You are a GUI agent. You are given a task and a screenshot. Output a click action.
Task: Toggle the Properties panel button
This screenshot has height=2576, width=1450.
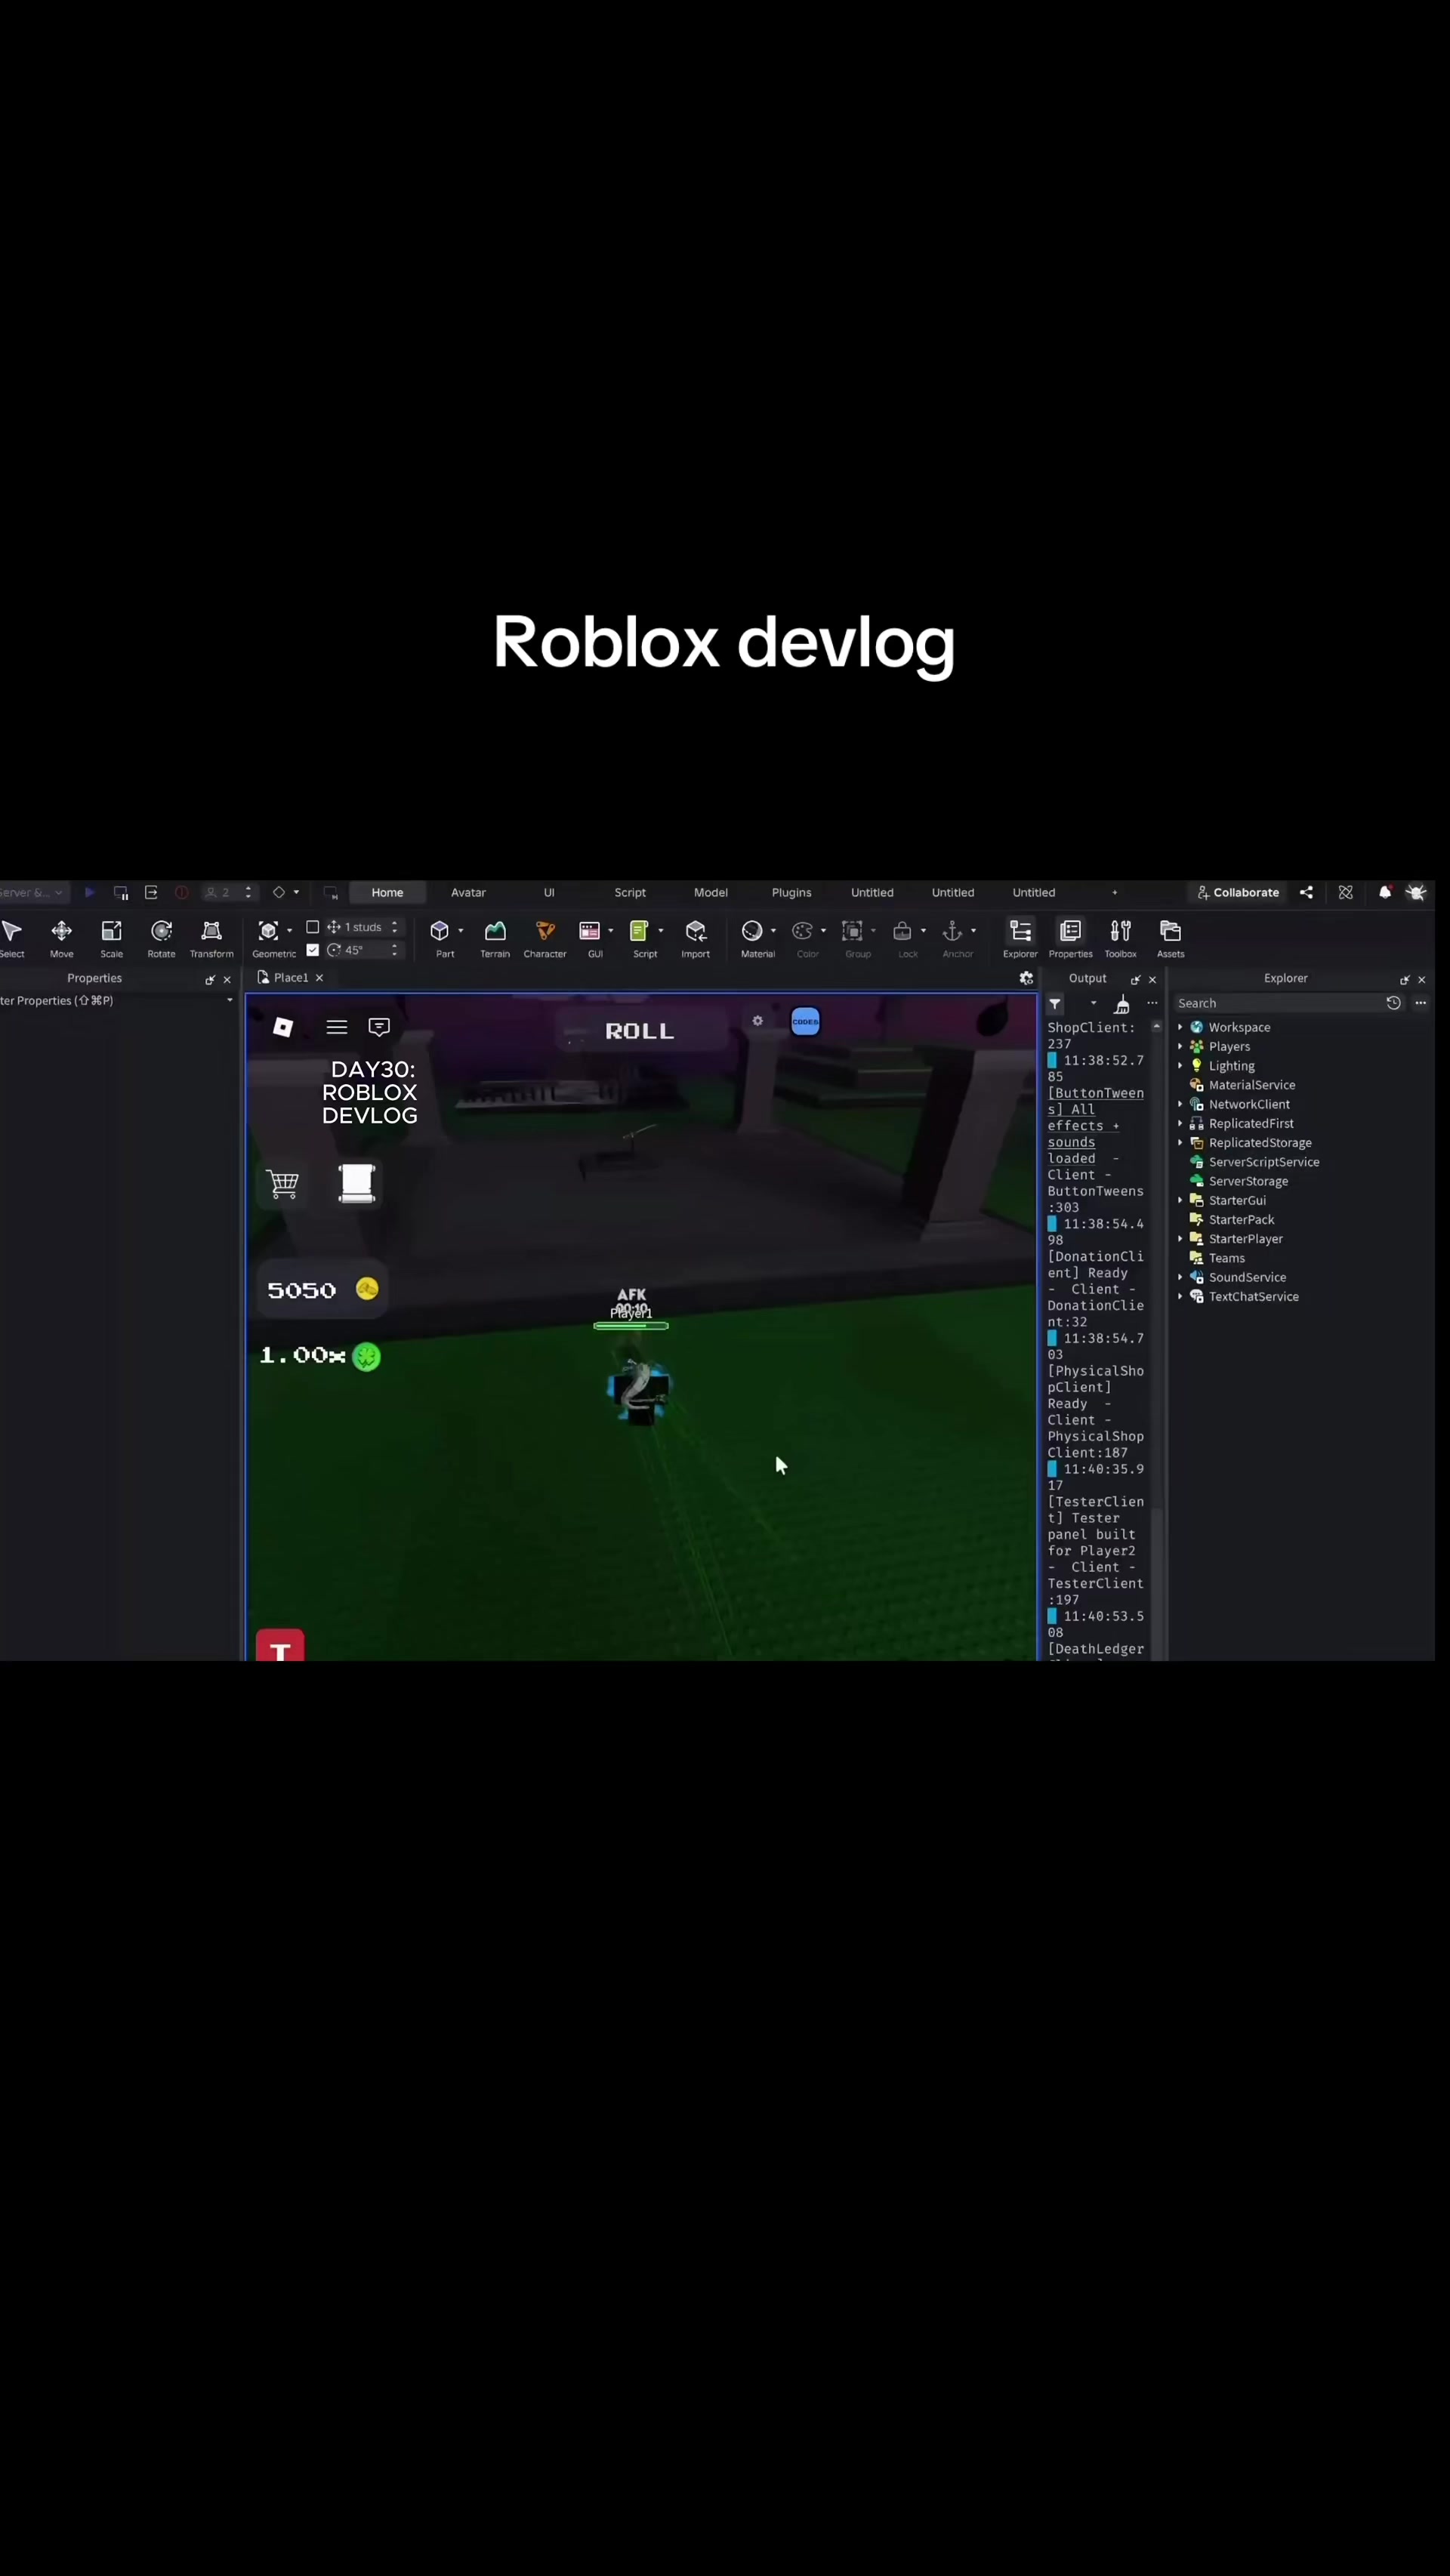click(1070, 937)
